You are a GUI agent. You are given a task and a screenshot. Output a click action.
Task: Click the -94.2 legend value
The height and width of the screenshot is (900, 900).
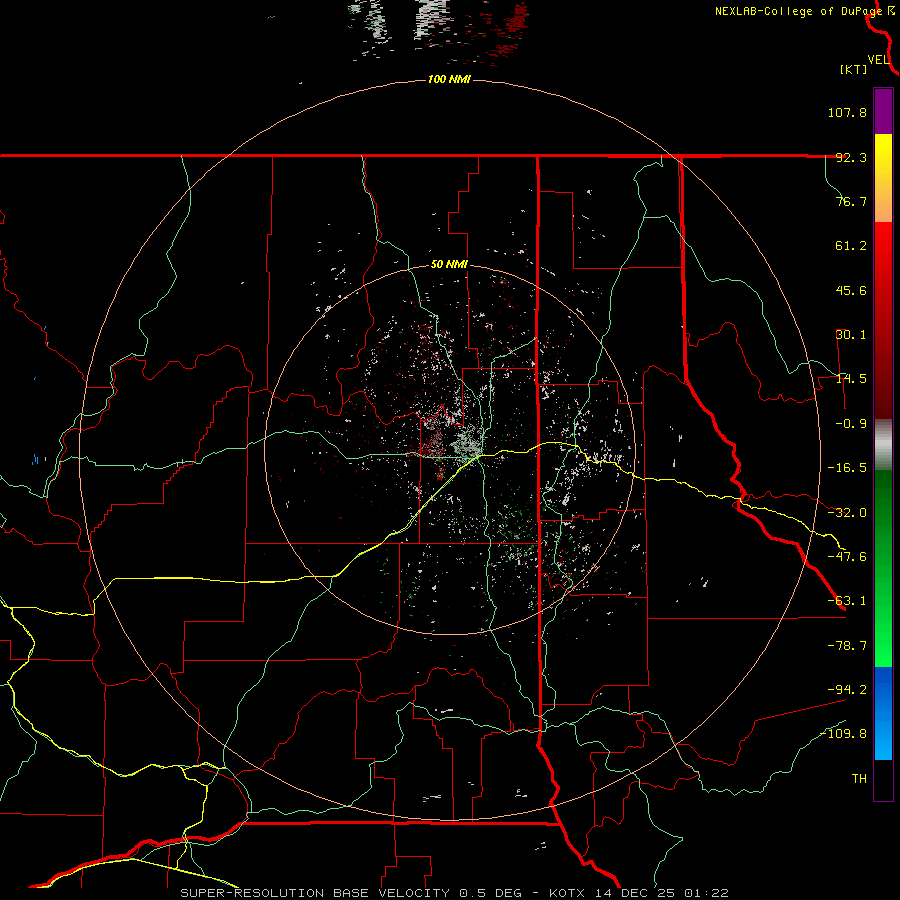(x=847, y=689)
